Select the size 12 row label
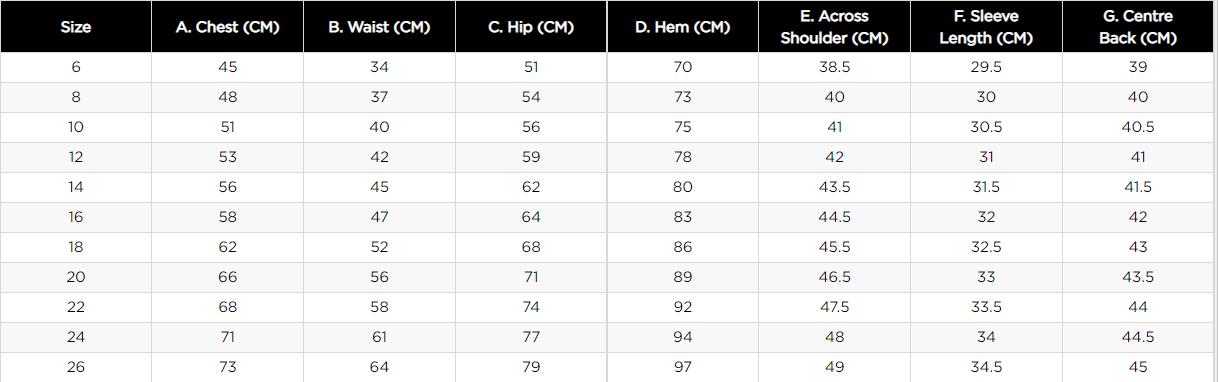The image size is (1218, 382). pos(76,157)
